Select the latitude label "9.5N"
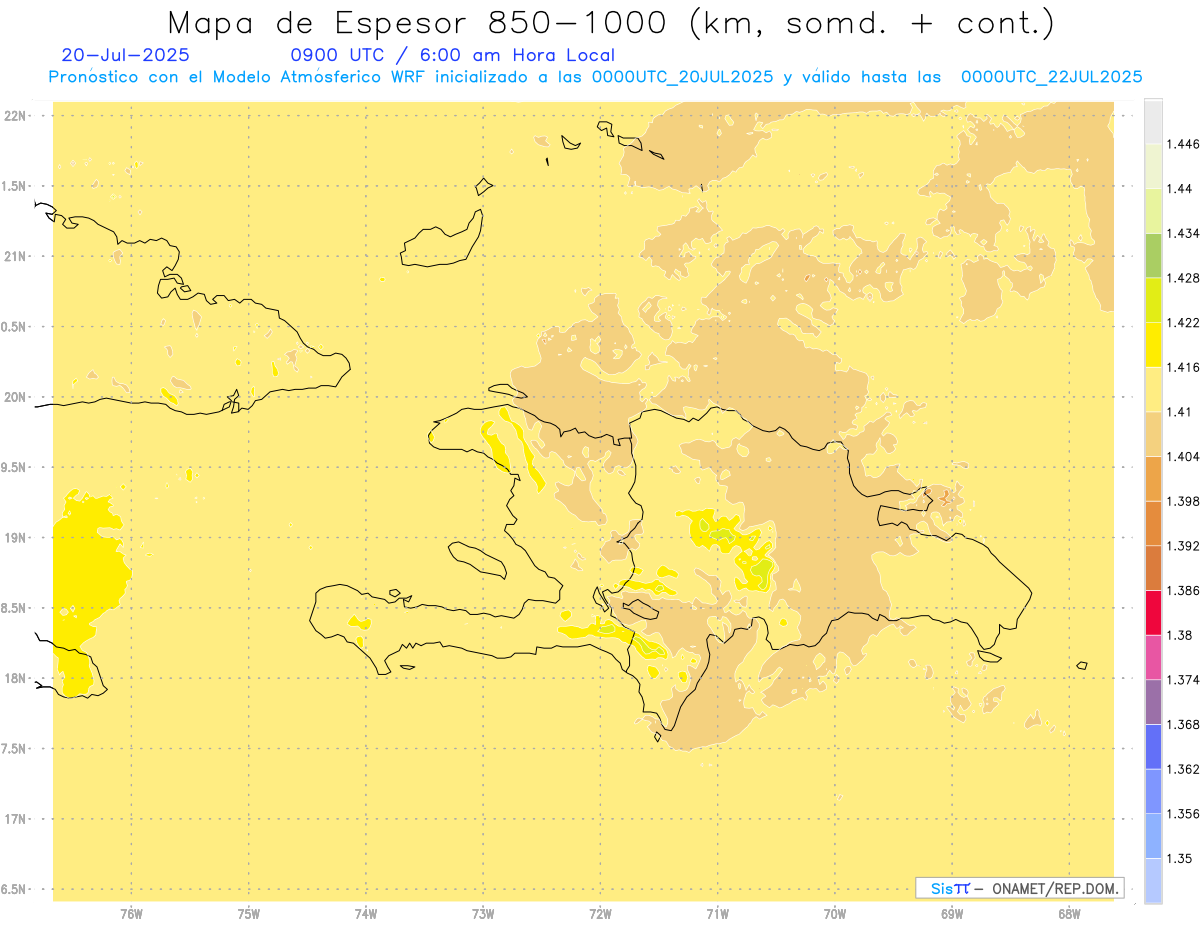 point(14,467)
